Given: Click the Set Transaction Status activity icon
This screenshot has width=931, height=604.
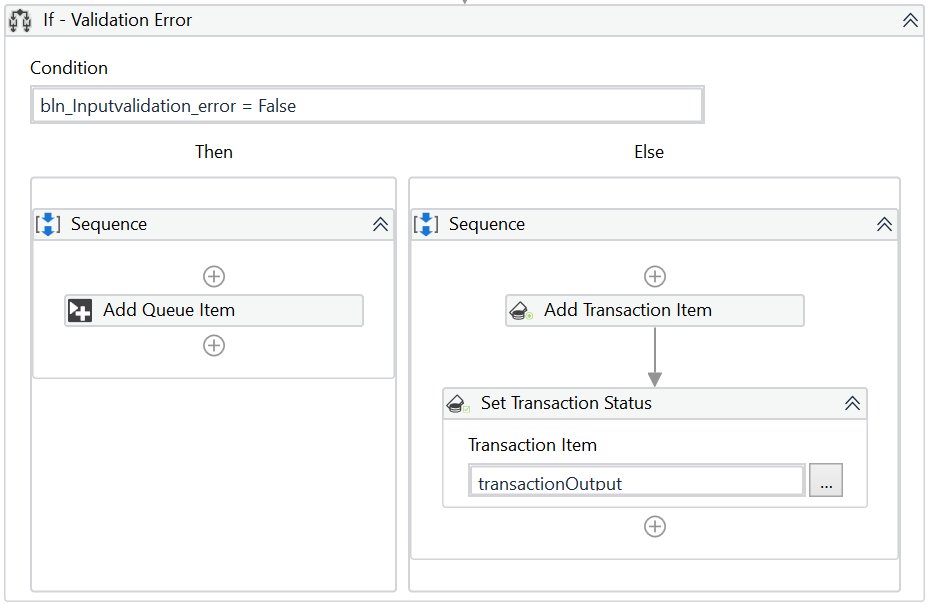Looking at the screenshot, I should coord(458,404).
